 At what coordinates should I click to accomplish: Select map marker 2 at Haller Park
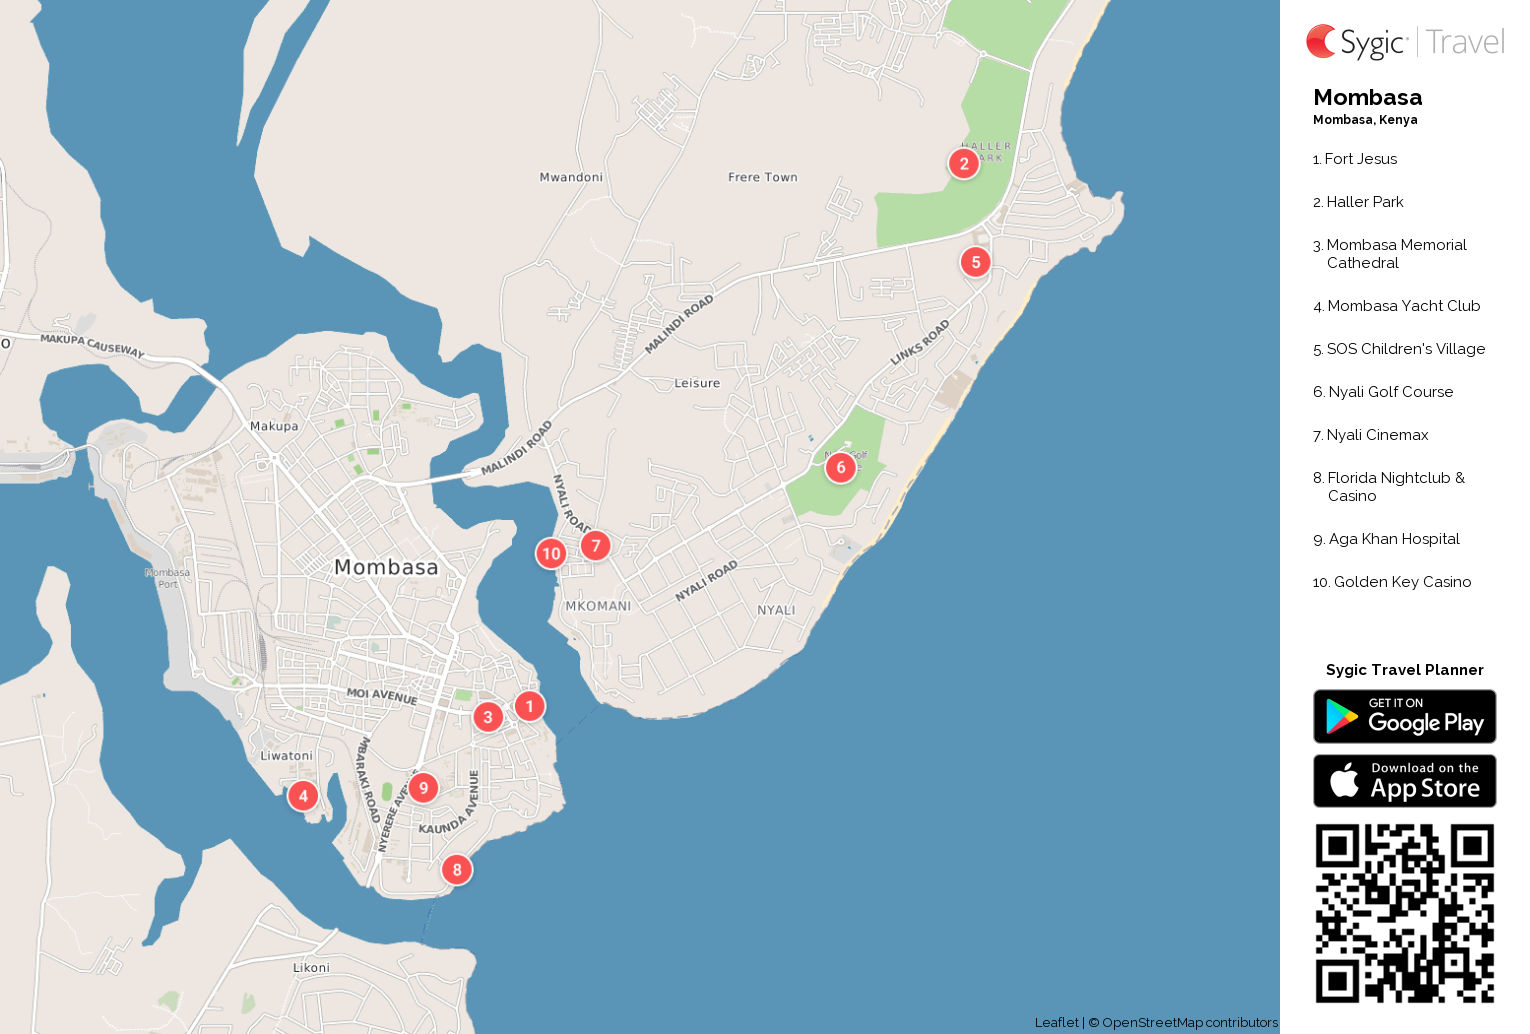click(x=964, y=164)
